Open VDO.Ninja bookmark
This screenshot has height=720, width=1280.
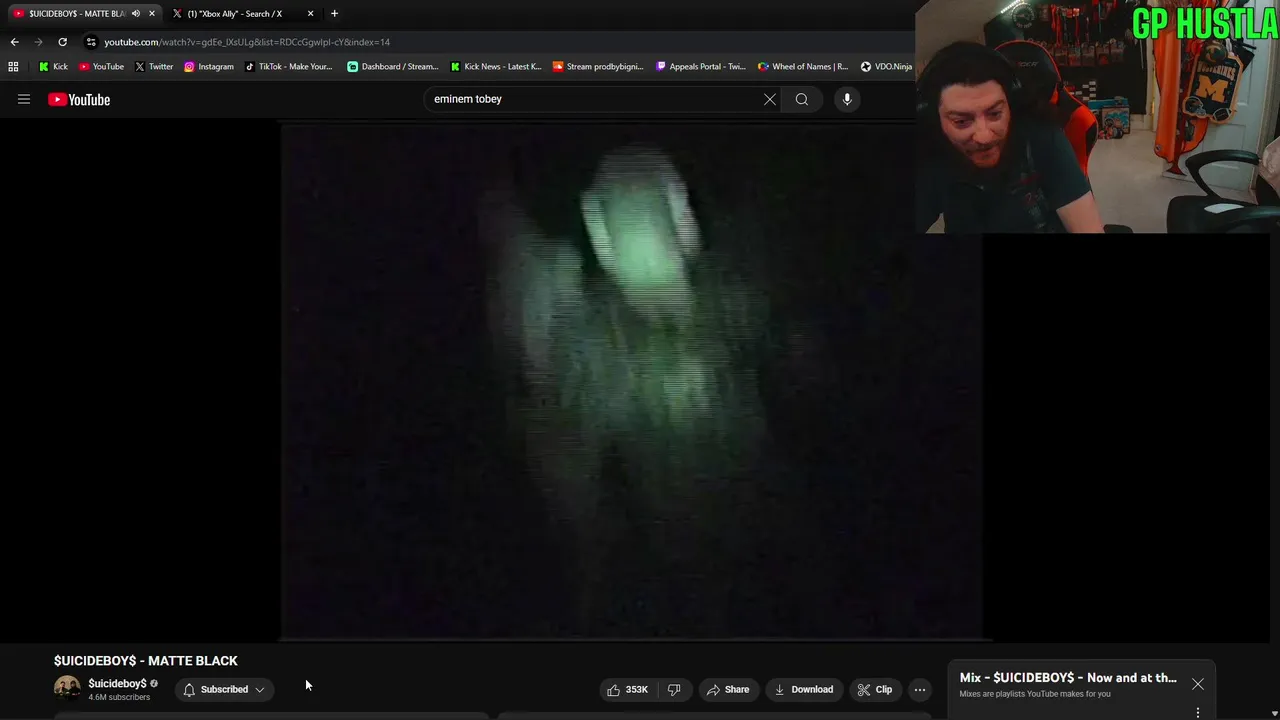pyautogui.click(x=886, y=67)
